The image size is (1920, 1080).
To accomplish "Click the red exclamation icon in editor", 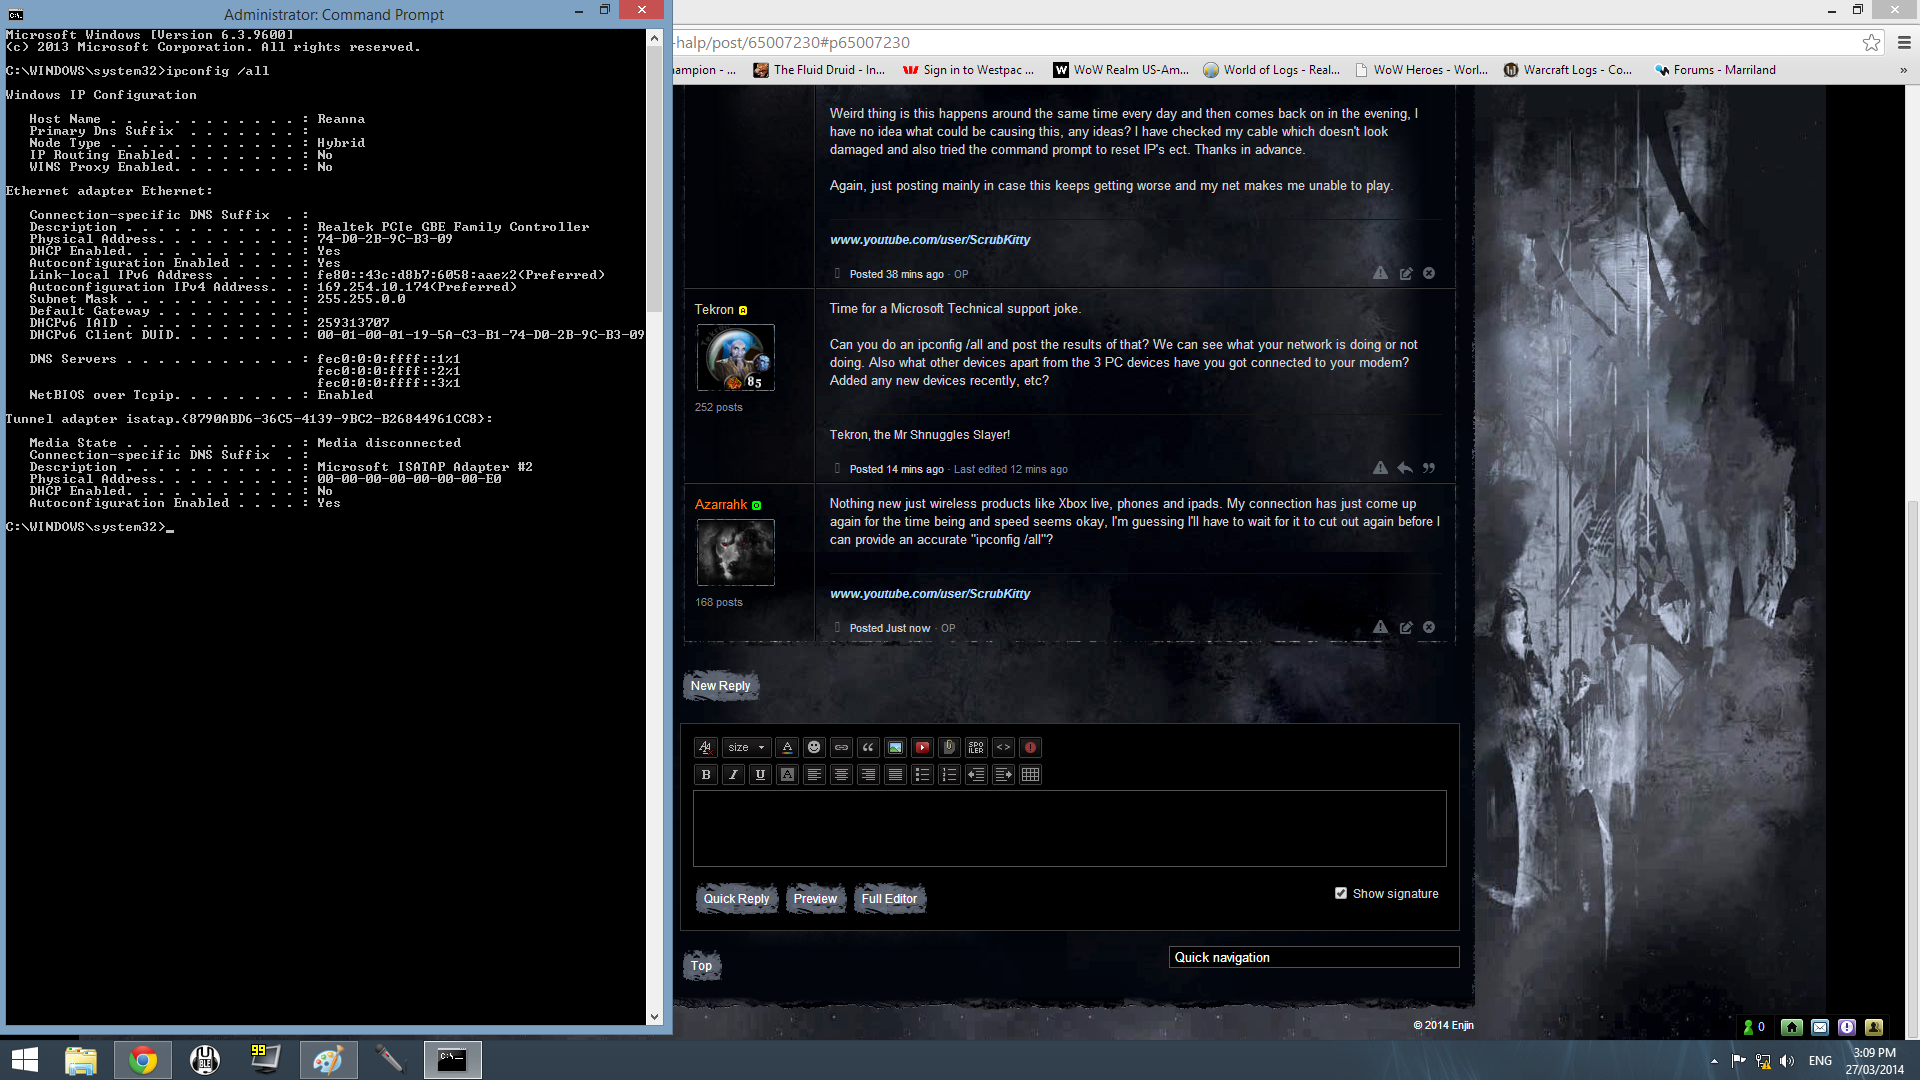I will click(x=1030, y=747).
